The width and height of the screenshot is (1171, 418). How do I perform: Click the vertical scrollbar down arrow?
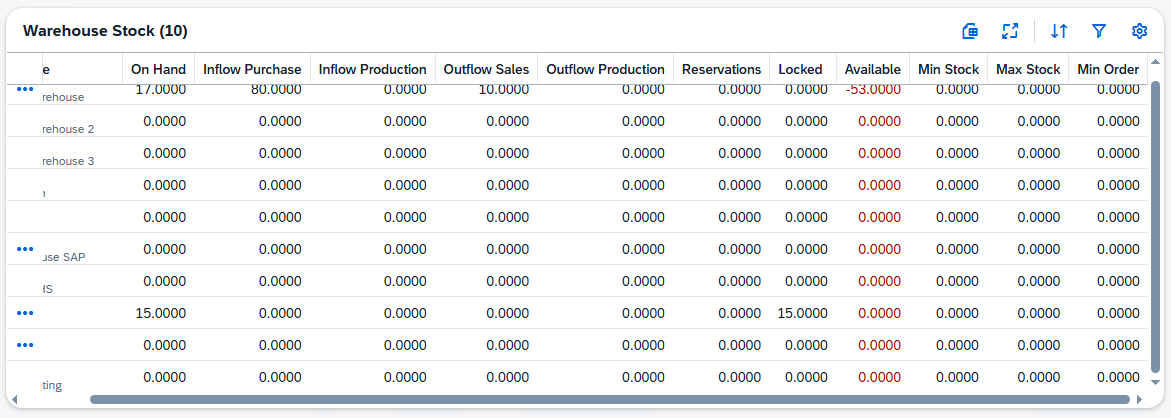tap(1155, 383)
